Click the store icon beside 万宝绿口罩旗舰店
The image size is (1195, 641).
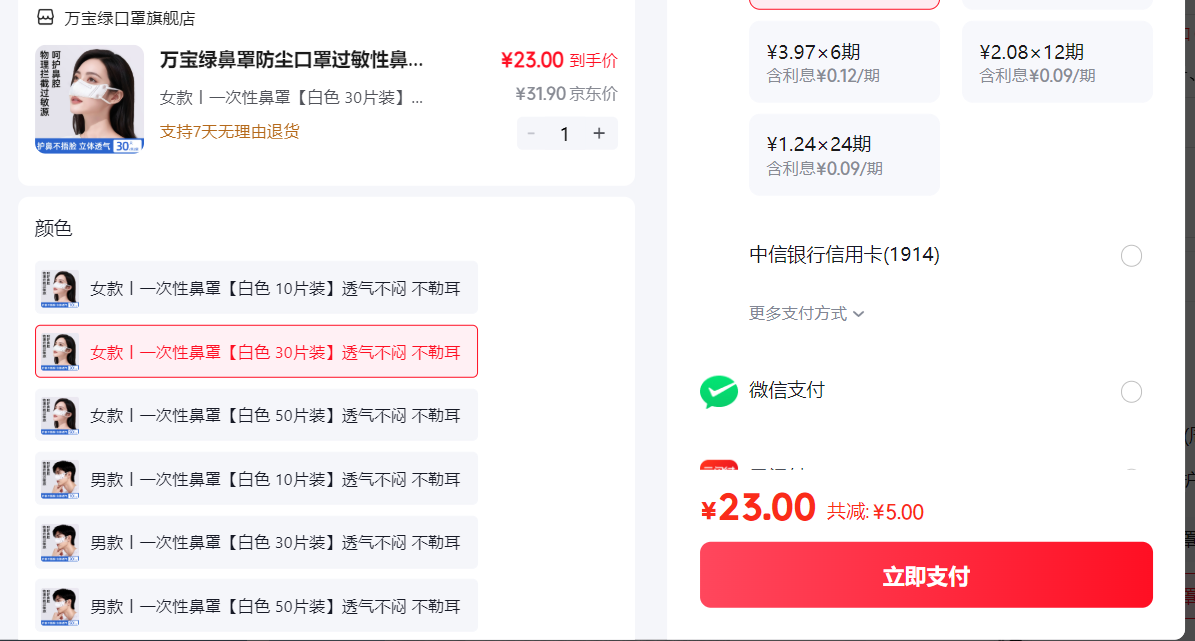click(46, 17)
